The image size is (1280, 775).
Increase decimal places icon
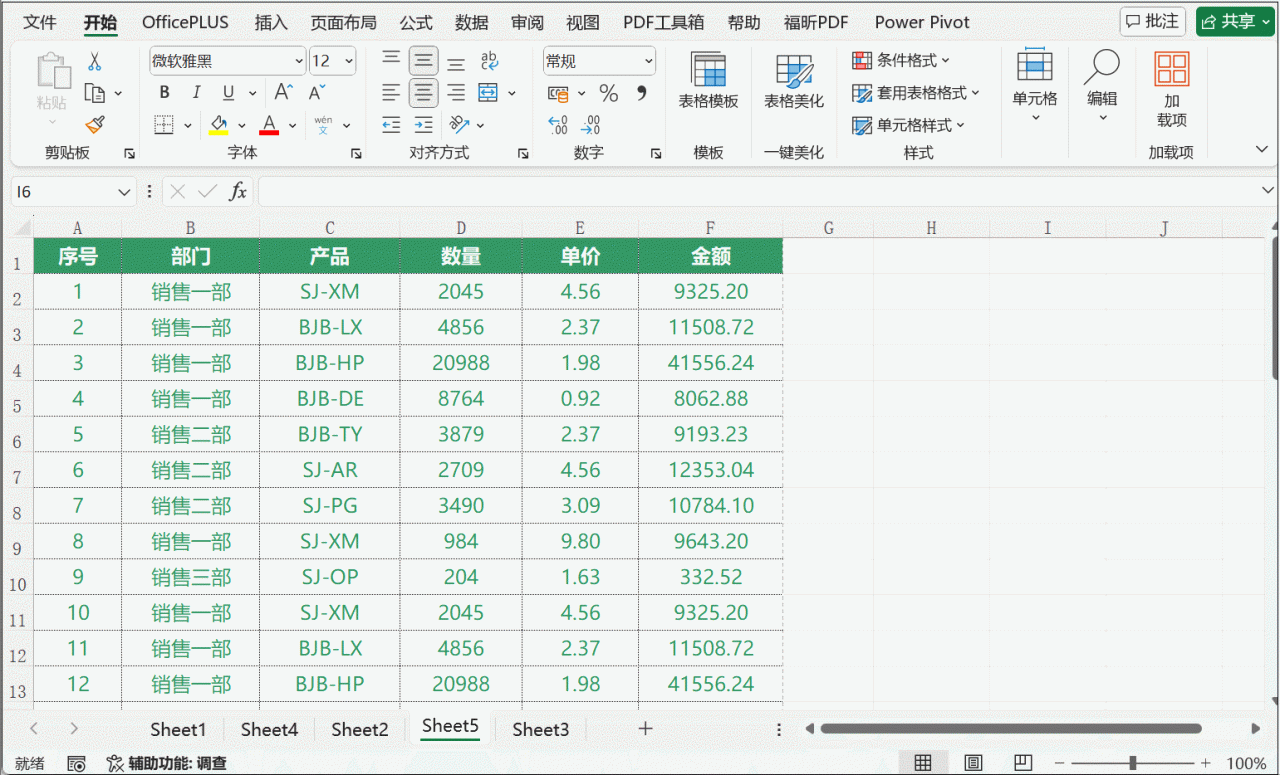pyautogui.click(x=559, y=125)
